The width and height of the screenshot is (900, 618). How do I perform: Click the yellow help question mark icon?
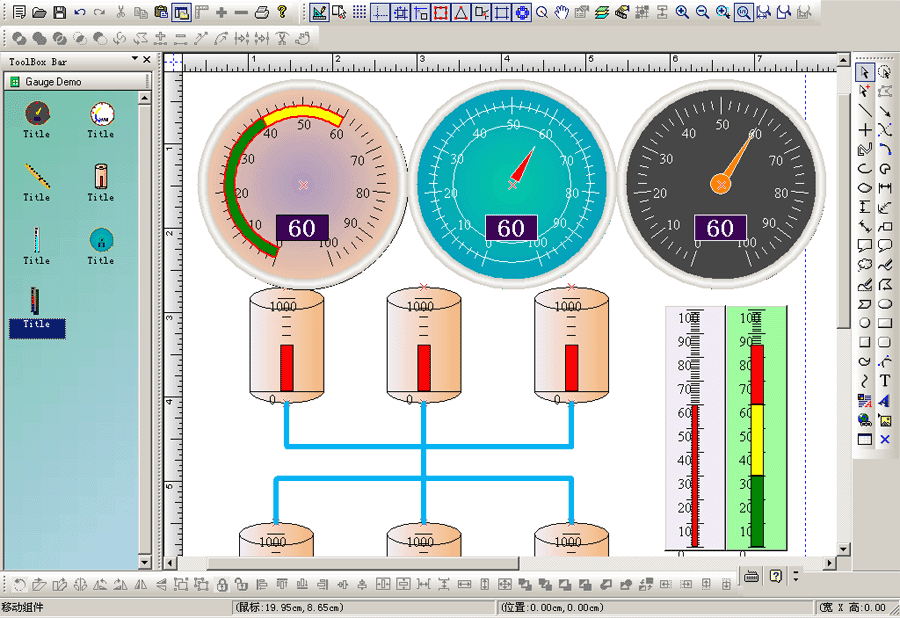coord(282,13)
